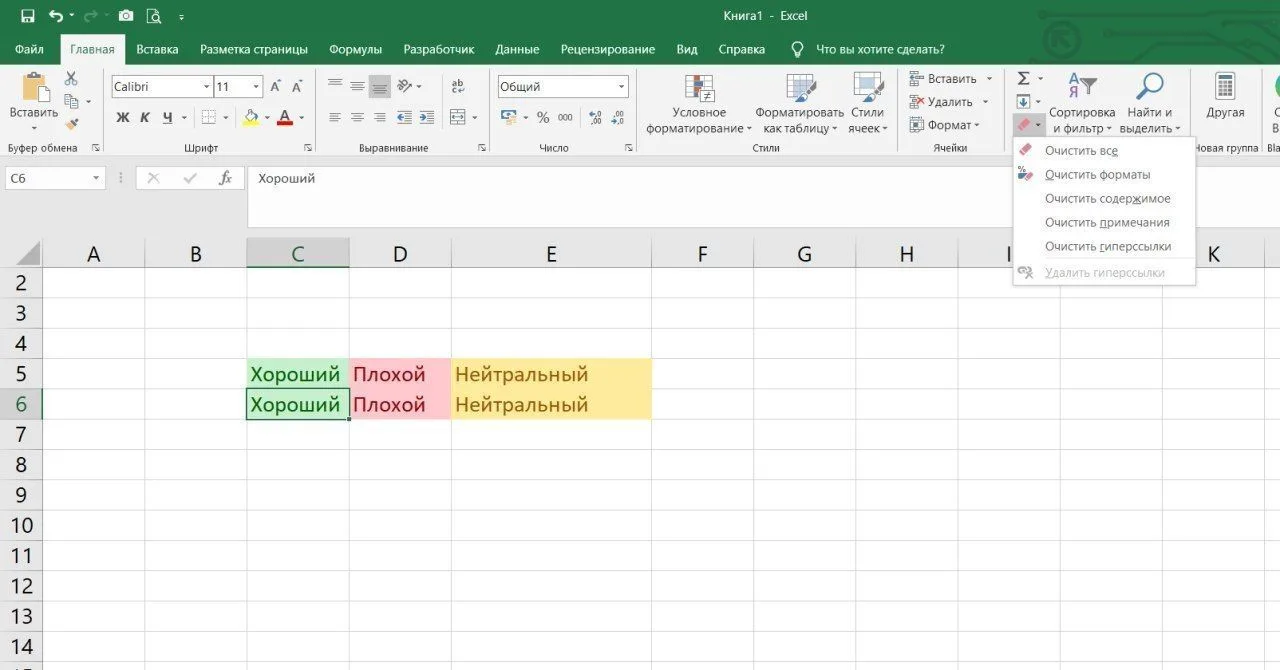Click the Camera tool in Quick Access
Image resolution: width=1280 pixels, height=670 pixels.
click(x=126, y=16)
